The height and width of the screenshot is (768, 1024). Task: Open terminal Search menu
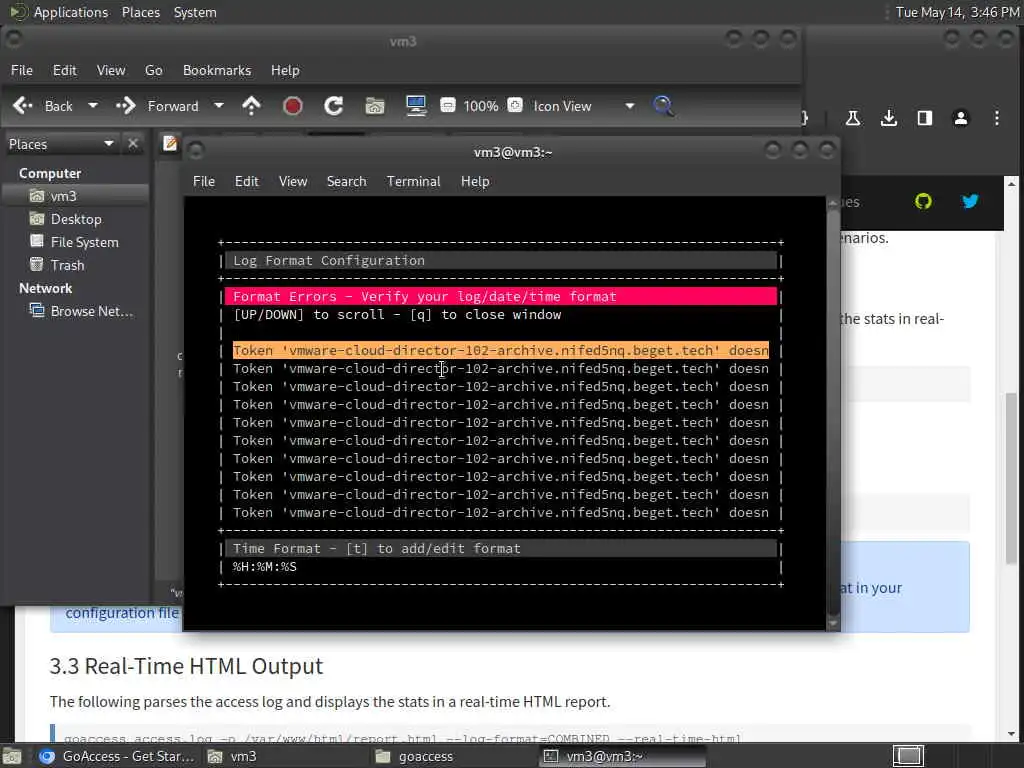[347, 182]
